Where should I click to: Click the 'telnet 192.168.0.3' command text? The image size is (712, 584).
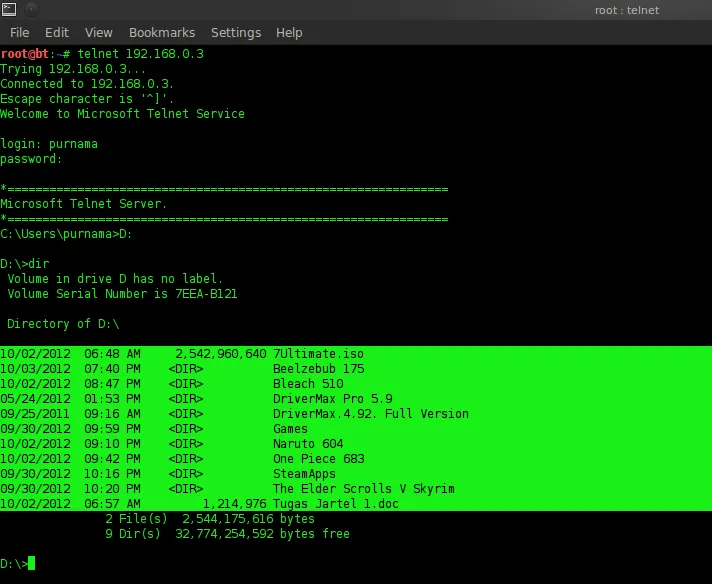141,54
